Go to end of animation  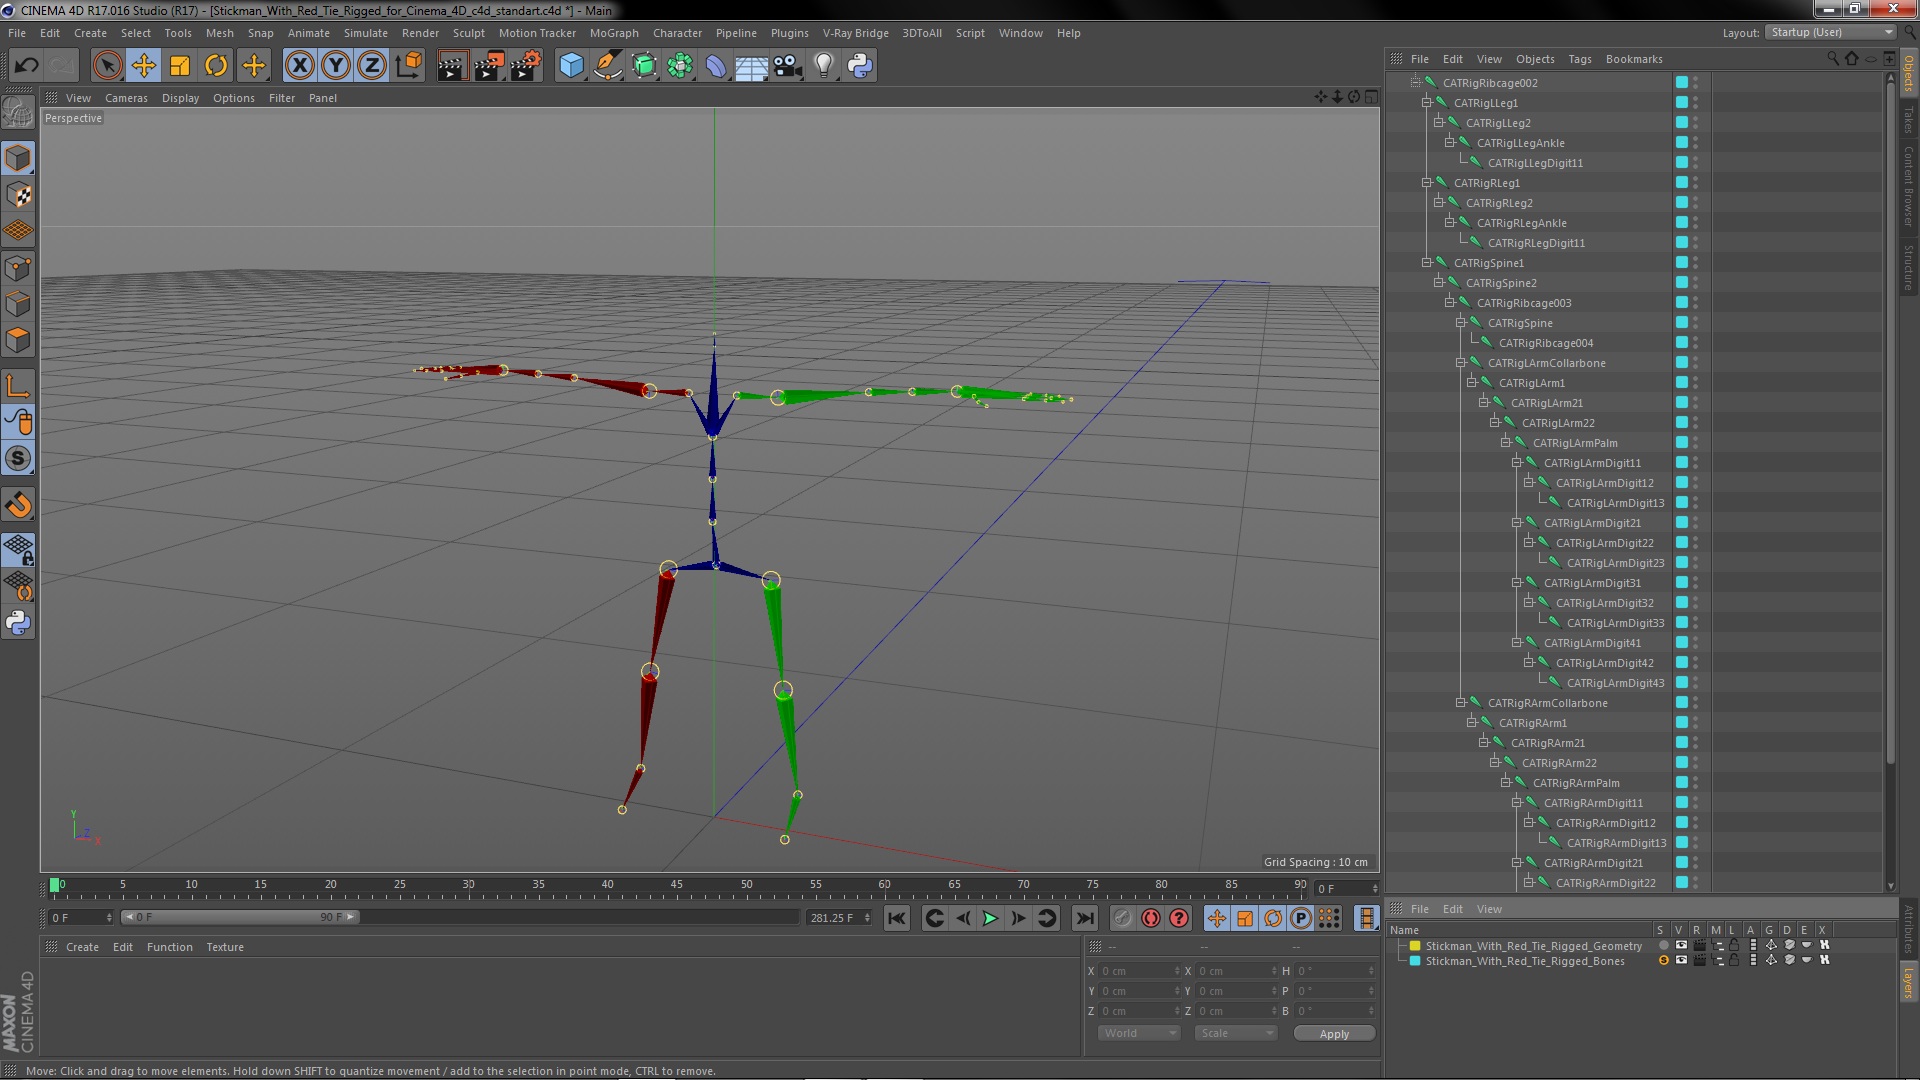click(1085, 918)
